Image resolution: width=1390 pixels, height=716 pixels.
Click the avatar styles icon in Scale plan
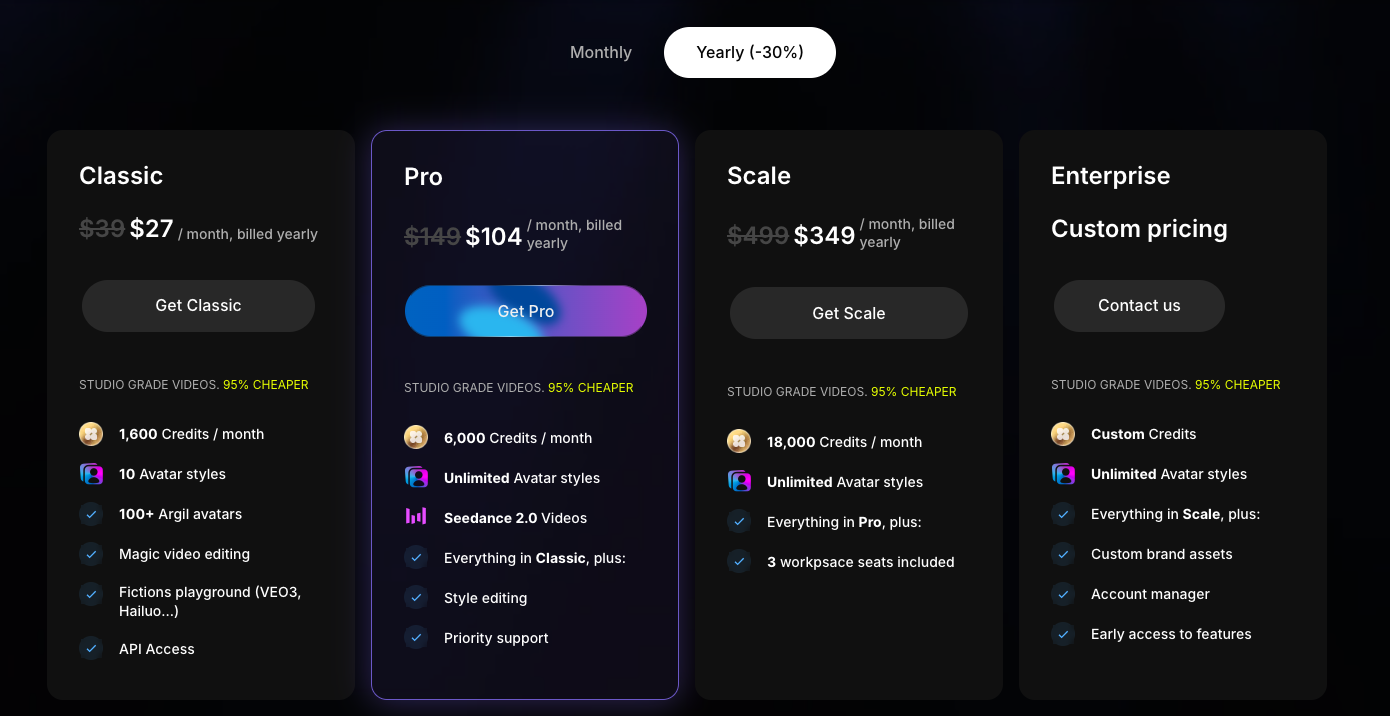(x=739, y=481)
